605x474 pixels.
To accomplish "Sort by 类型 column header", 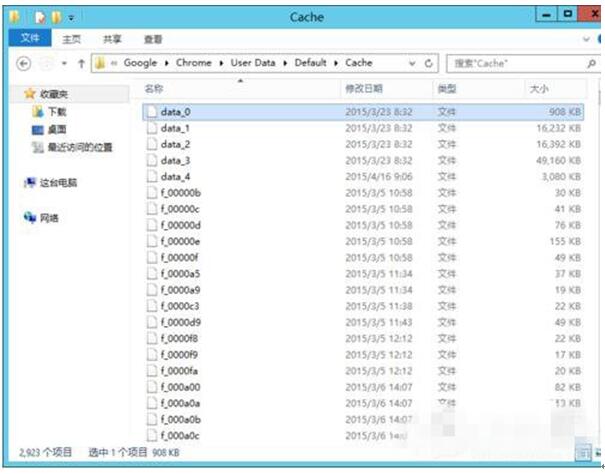I will coord(446,89).
